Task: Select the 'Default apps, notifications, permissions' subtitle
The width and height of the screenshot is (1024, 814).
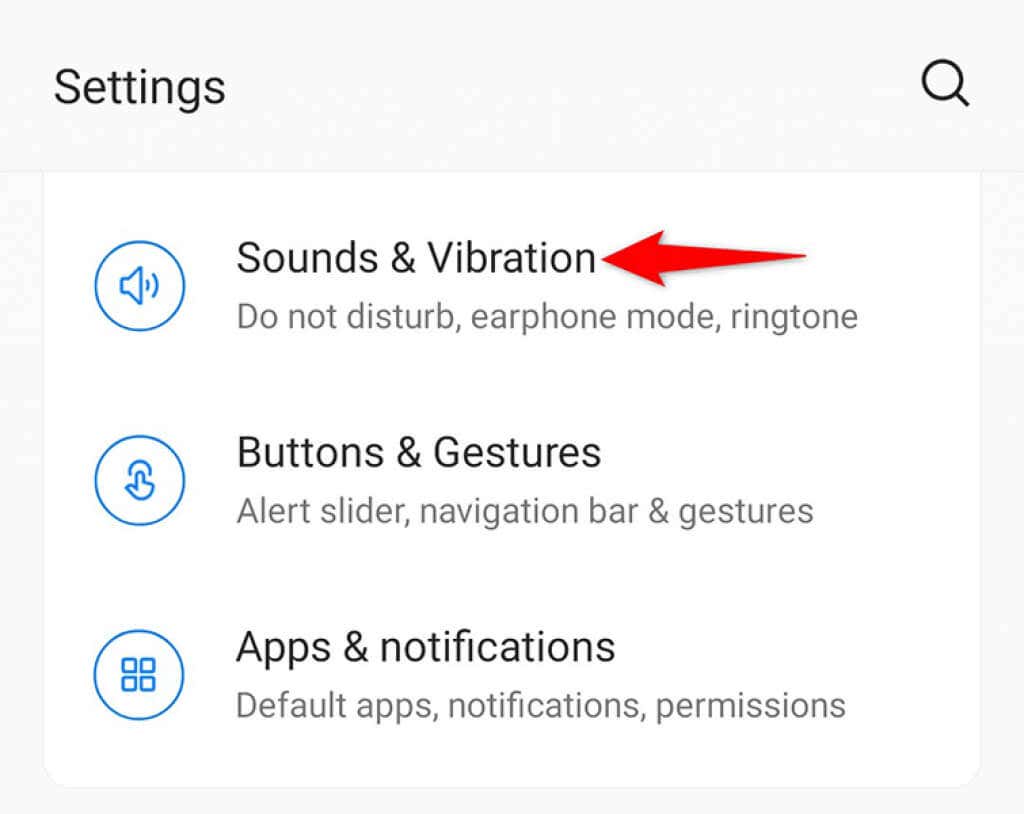Action: [x=541, y=706]
